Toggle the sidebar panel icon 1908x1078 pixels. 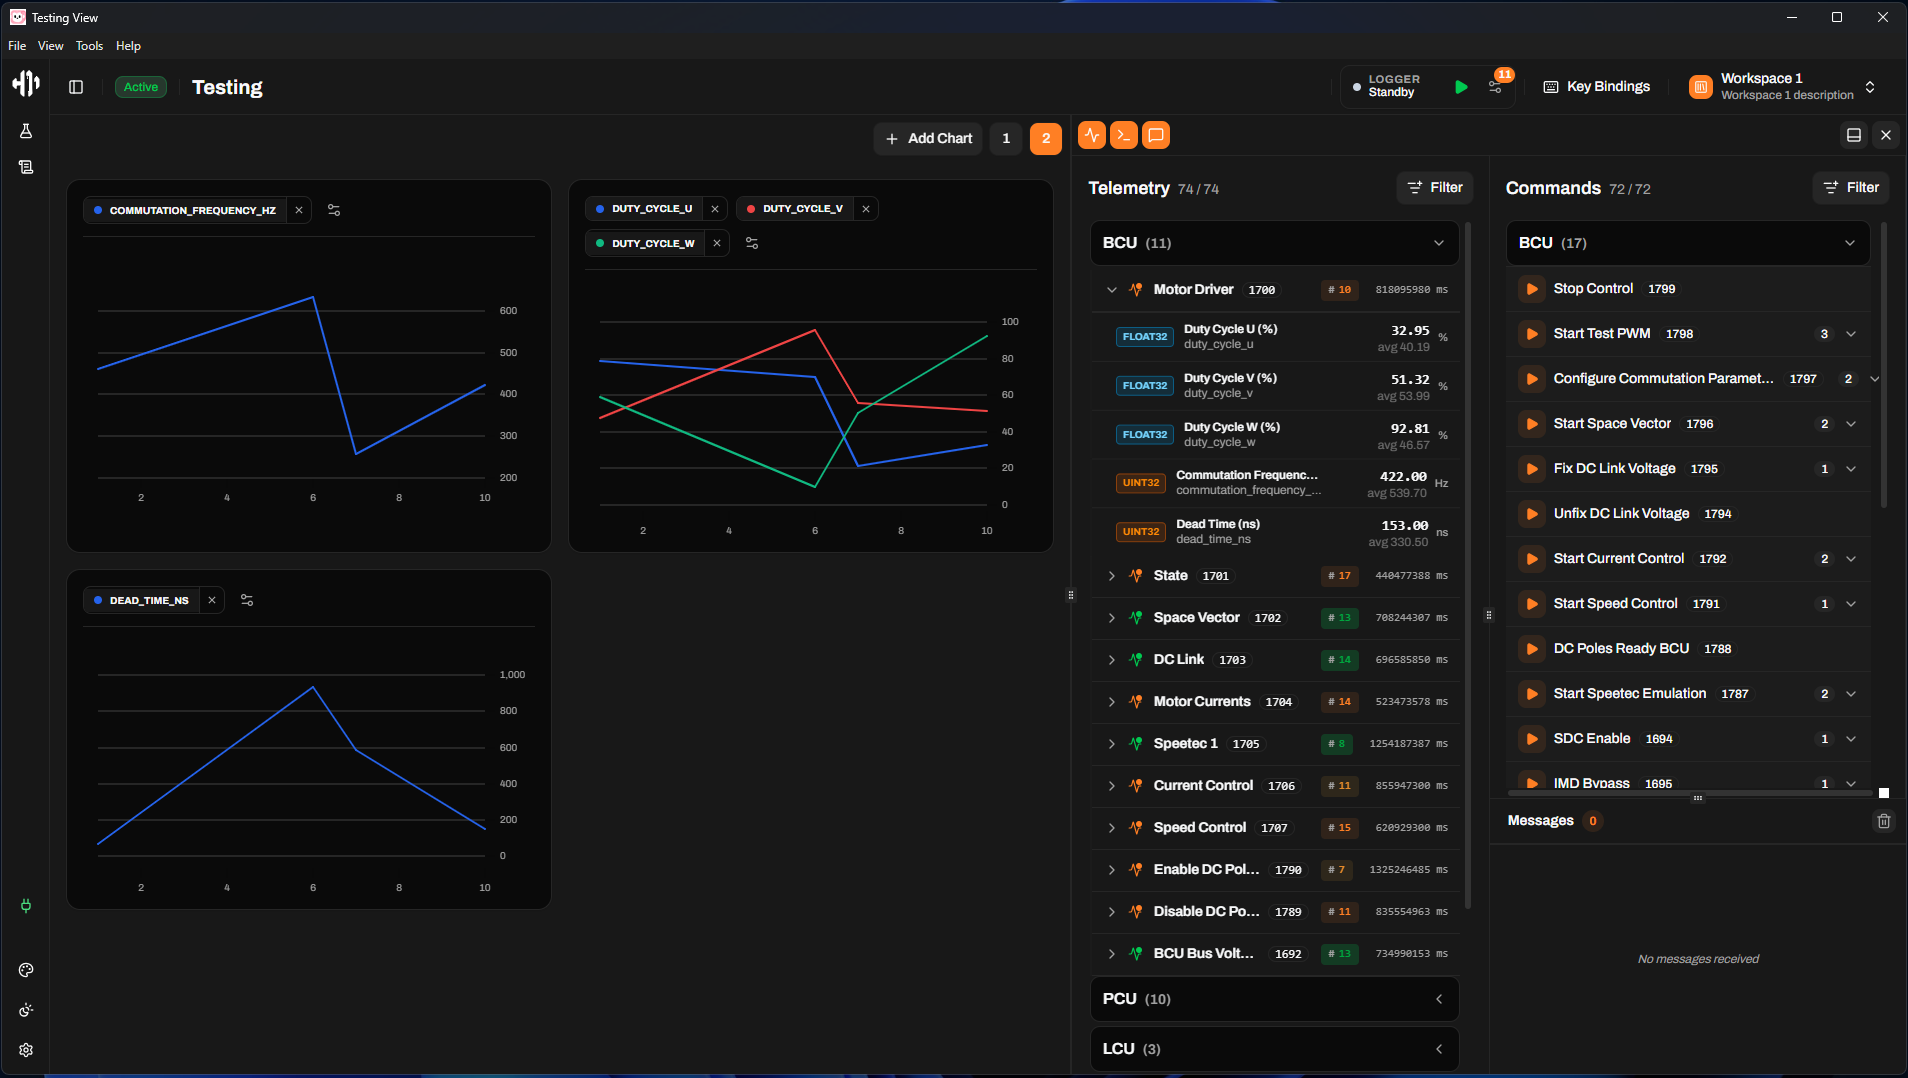(76, 87)
